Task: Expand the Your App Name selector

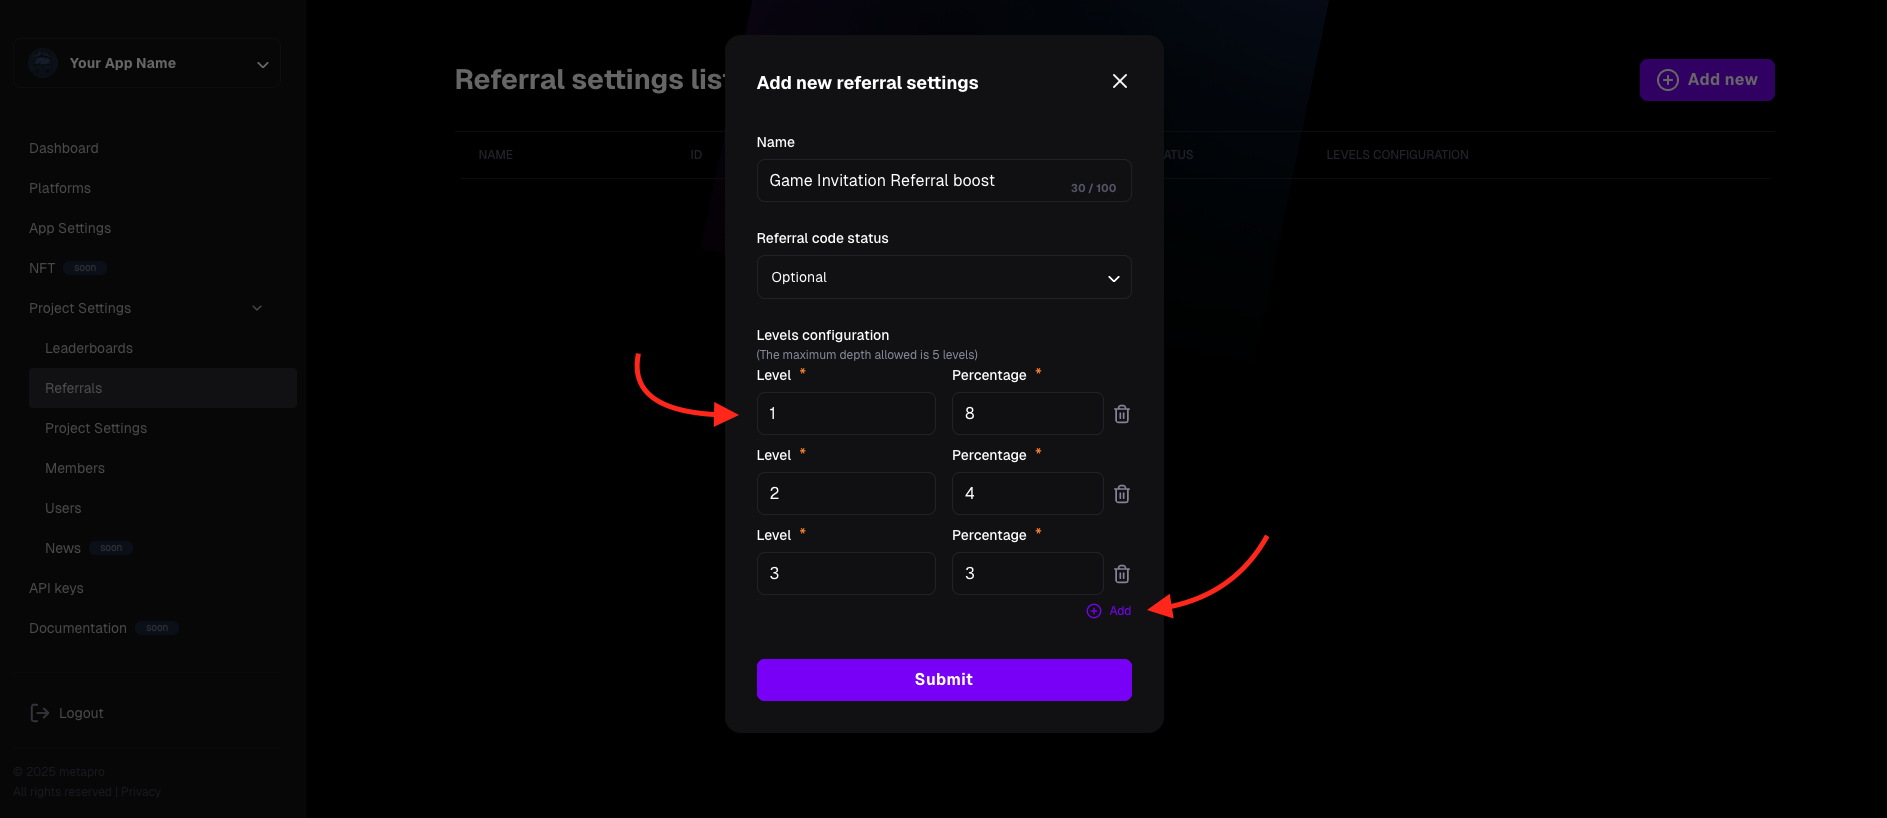Action: pyautogui.click(x=147, y=63)
